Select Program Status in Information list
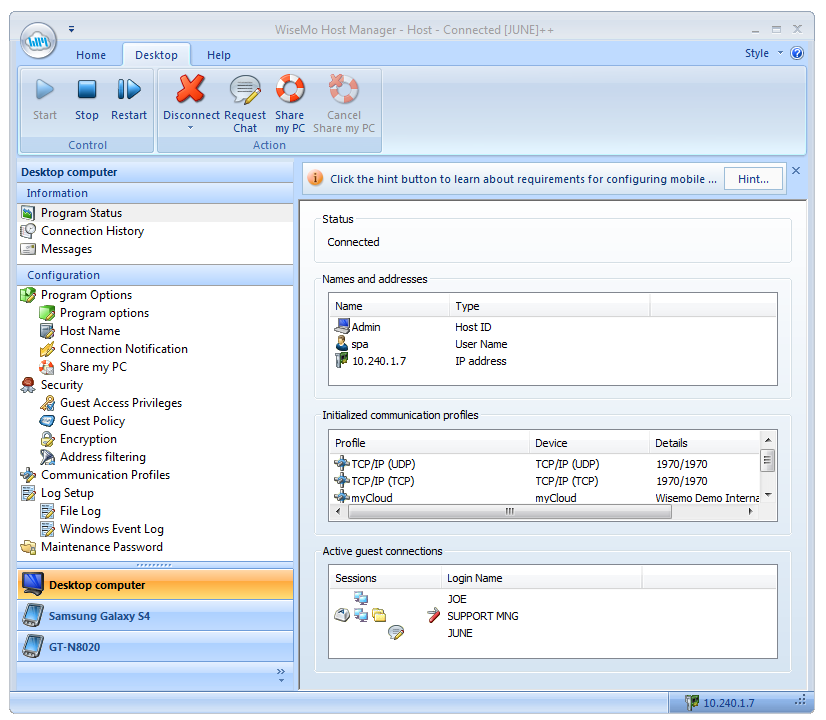 pyautogui.click(x=155, y=213)
